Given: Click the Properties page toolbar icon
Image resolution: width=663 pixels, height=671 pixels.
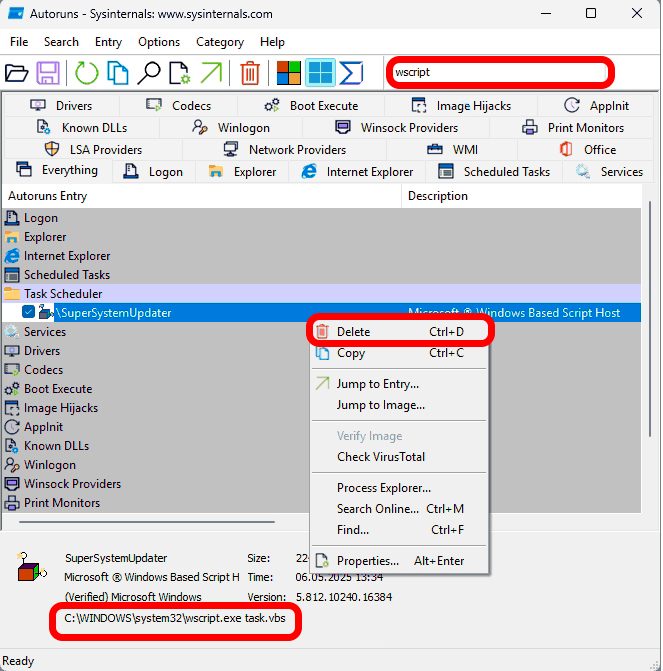Looking at the screenshot, I should pos(179,73).
